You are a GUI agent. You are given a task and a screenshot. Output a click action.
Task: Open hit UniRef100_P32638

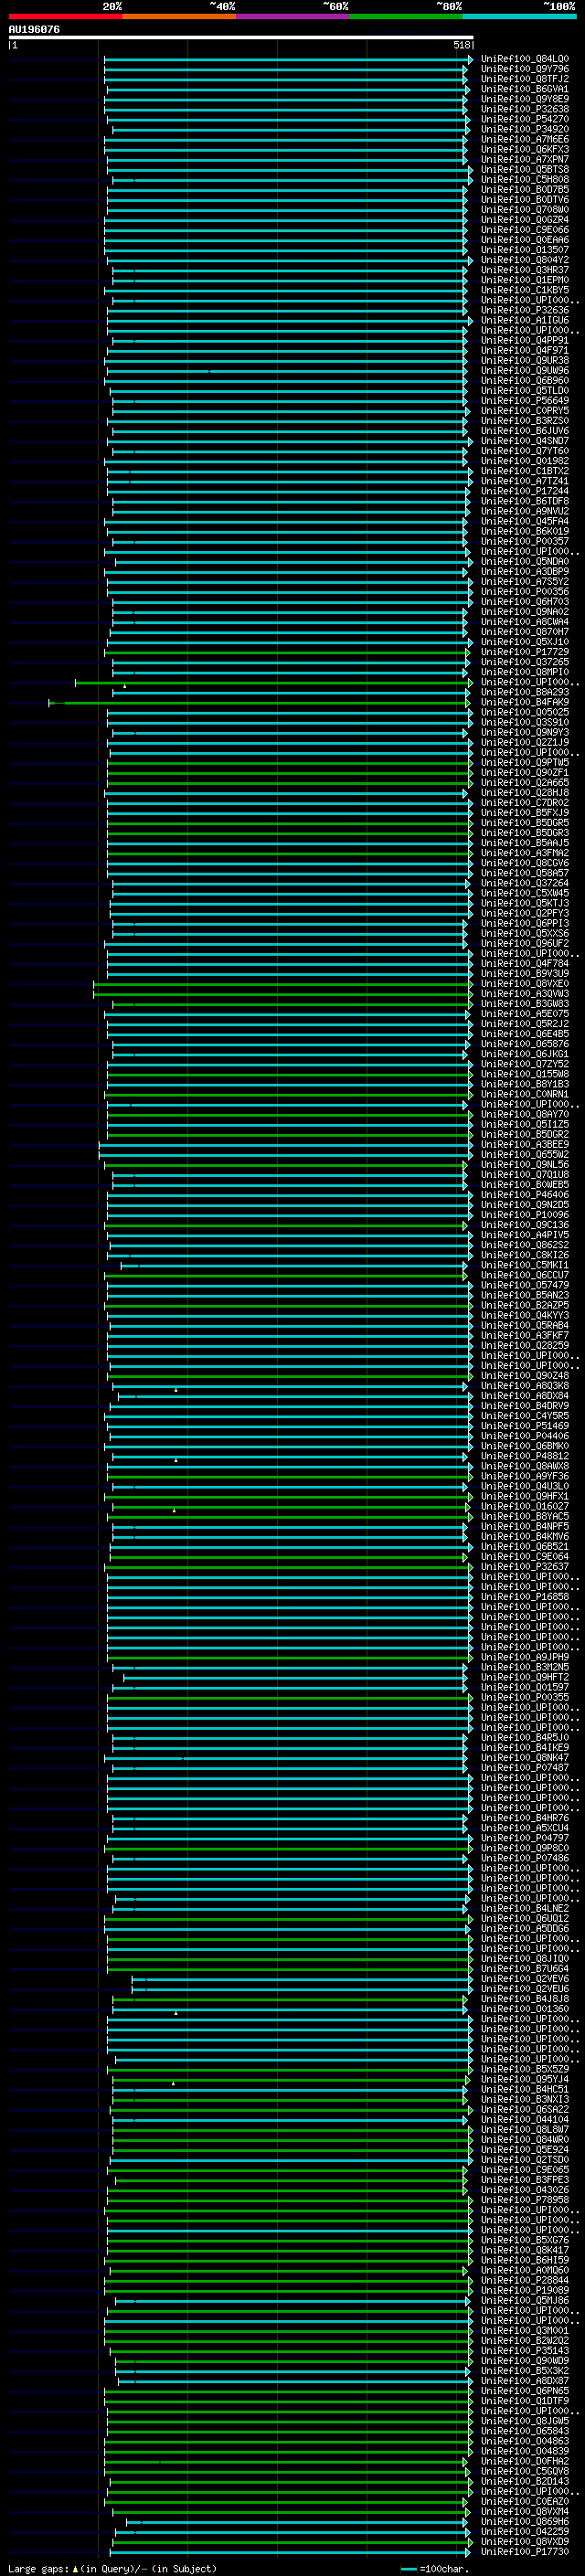click(525, 109)
